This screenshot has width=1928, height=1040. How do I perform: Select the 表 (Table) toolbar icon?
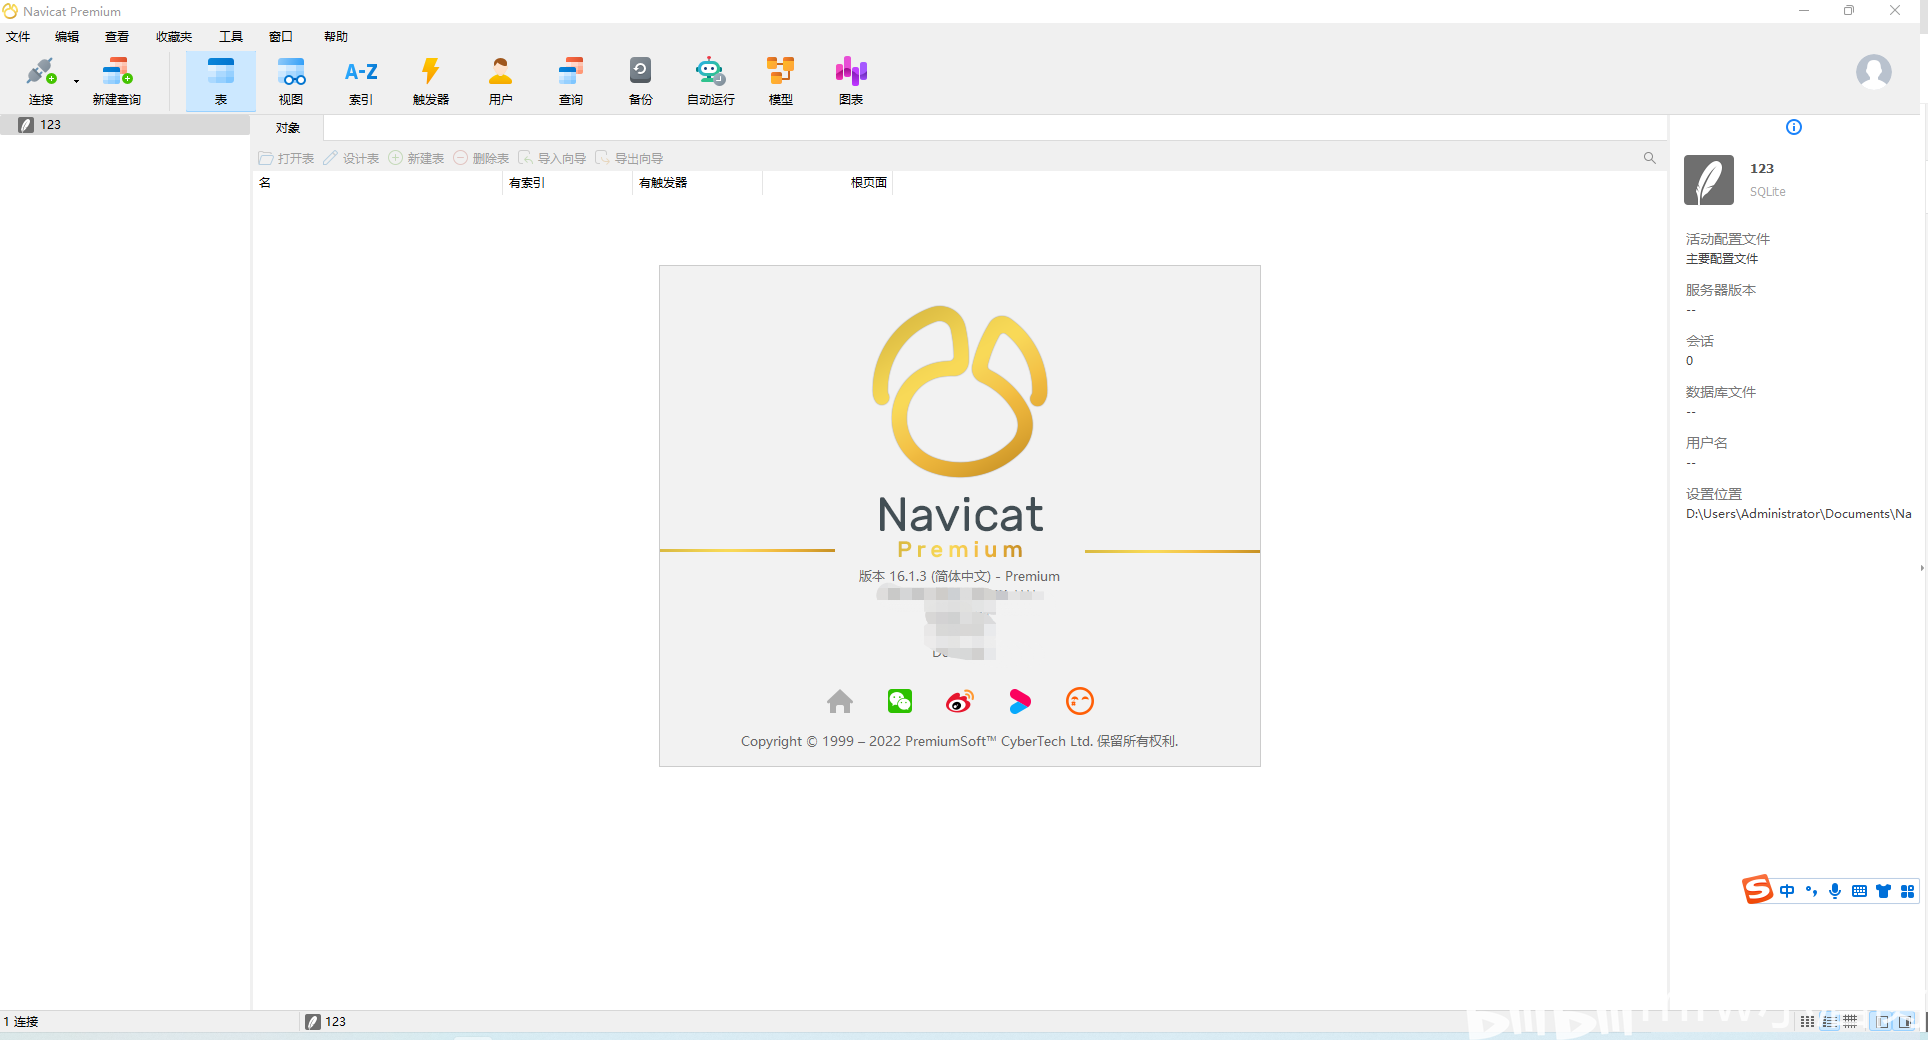(221, 81)
